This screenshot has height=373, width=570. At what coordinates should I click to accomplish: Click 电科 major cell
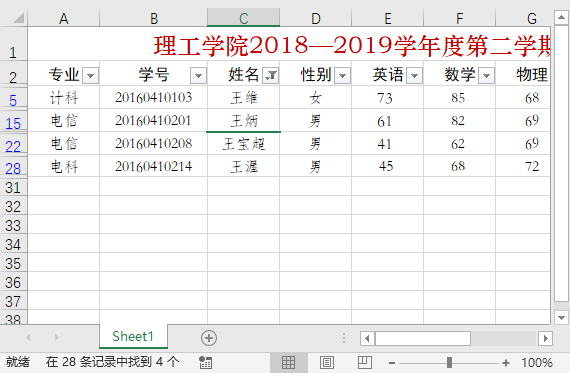(64, 166)
